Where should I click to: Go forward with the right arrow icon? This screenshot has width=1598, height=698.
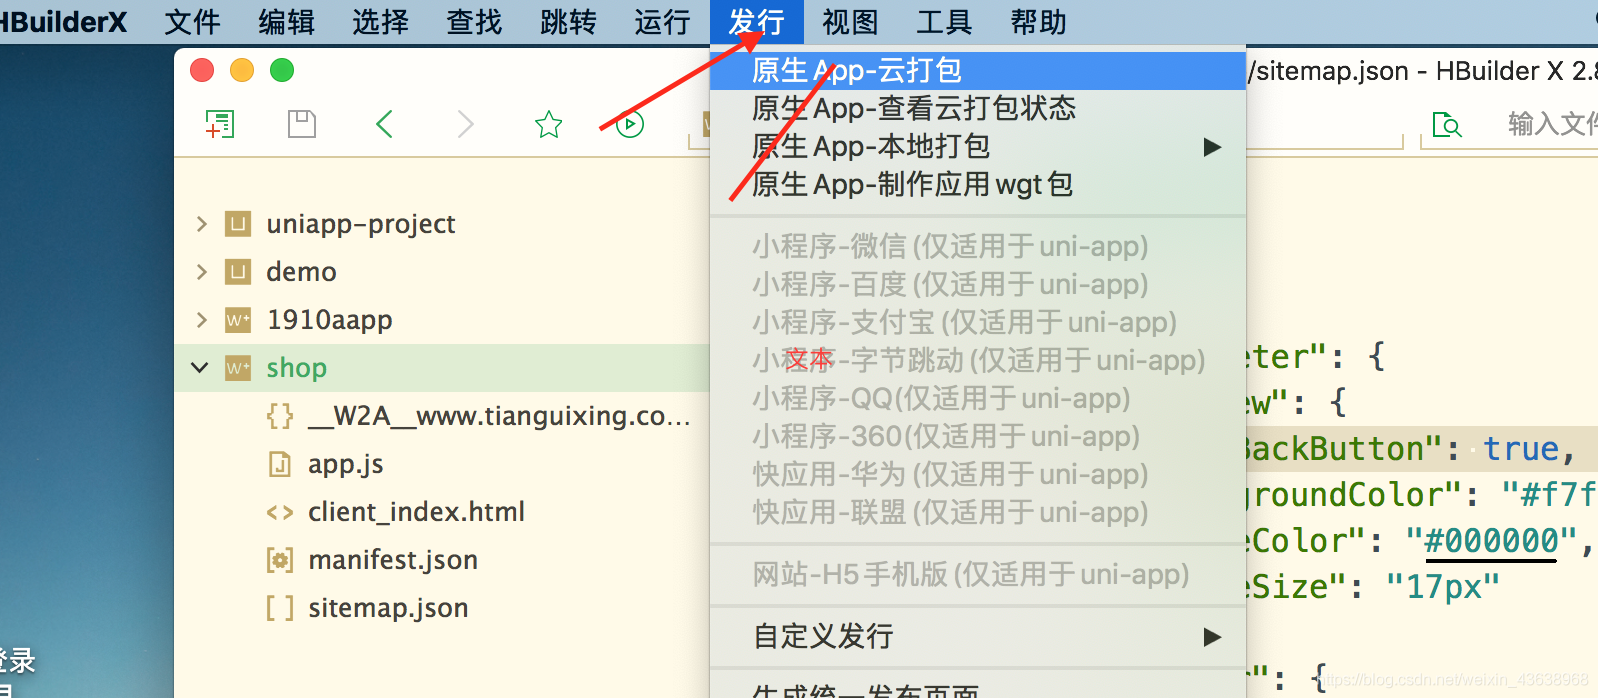pos(465,124)
